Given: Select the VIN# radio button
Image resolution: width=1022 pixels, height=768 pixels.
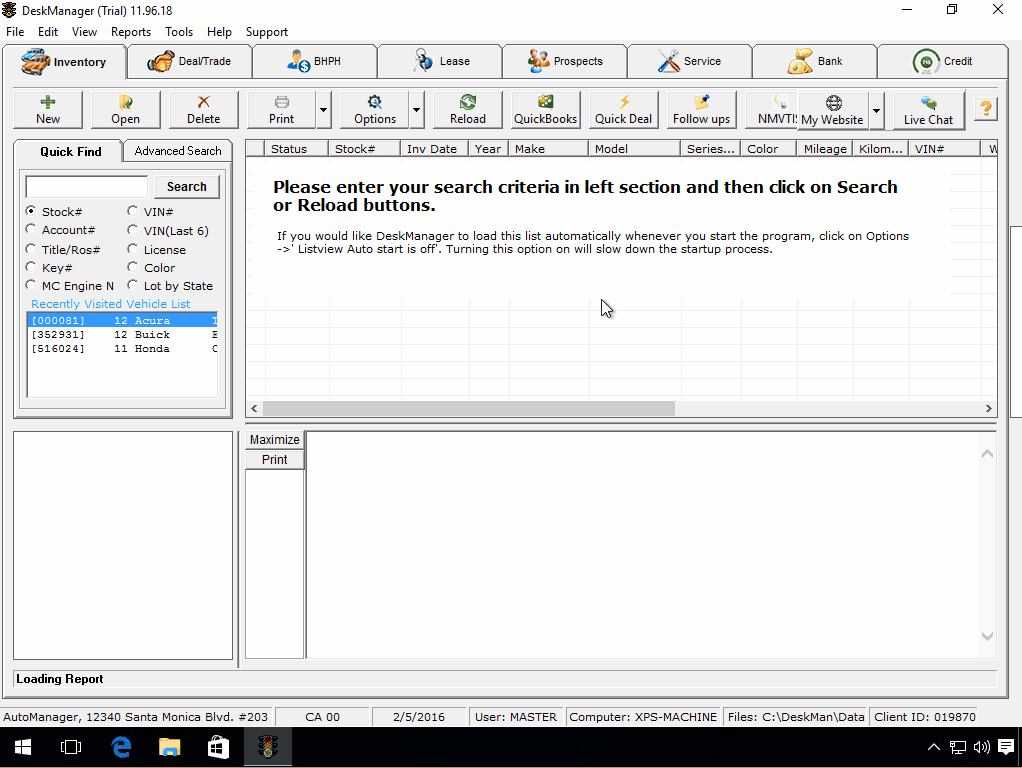Looking at the screenshot, I should pyautogui.click(x=132, y=211).
